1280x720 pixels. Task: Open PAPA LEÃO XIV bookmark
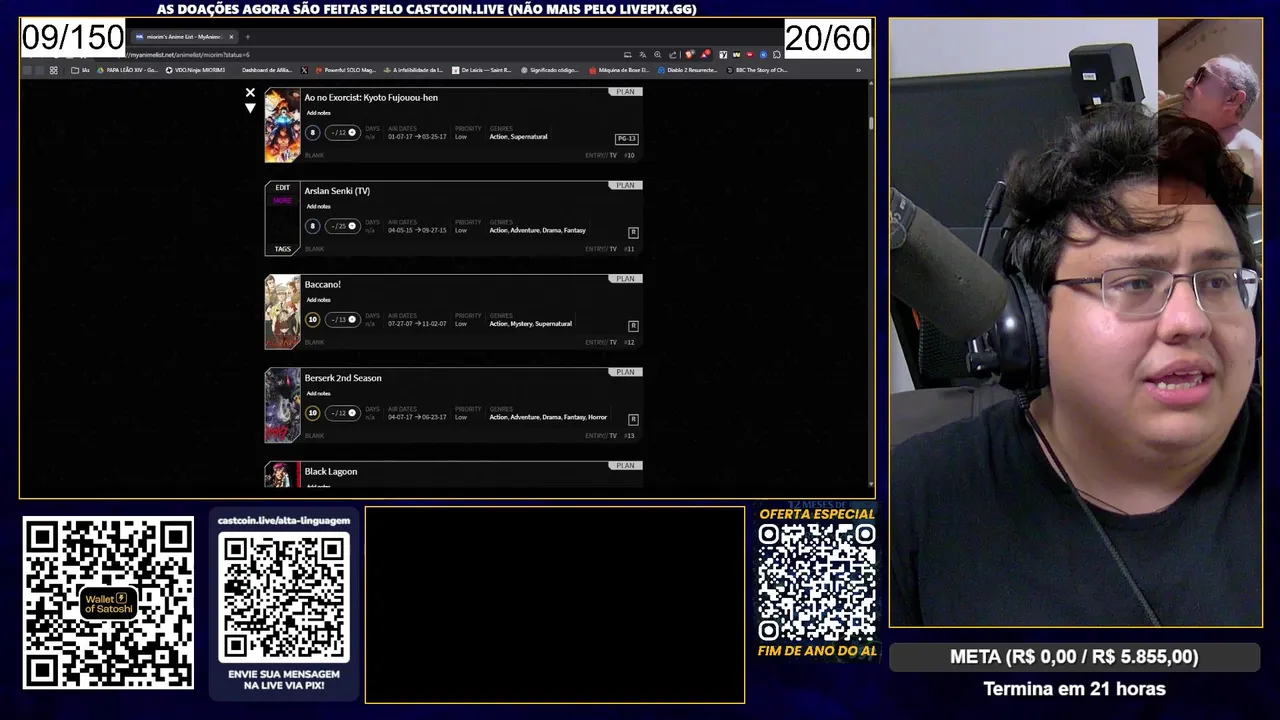pos(126,70)
